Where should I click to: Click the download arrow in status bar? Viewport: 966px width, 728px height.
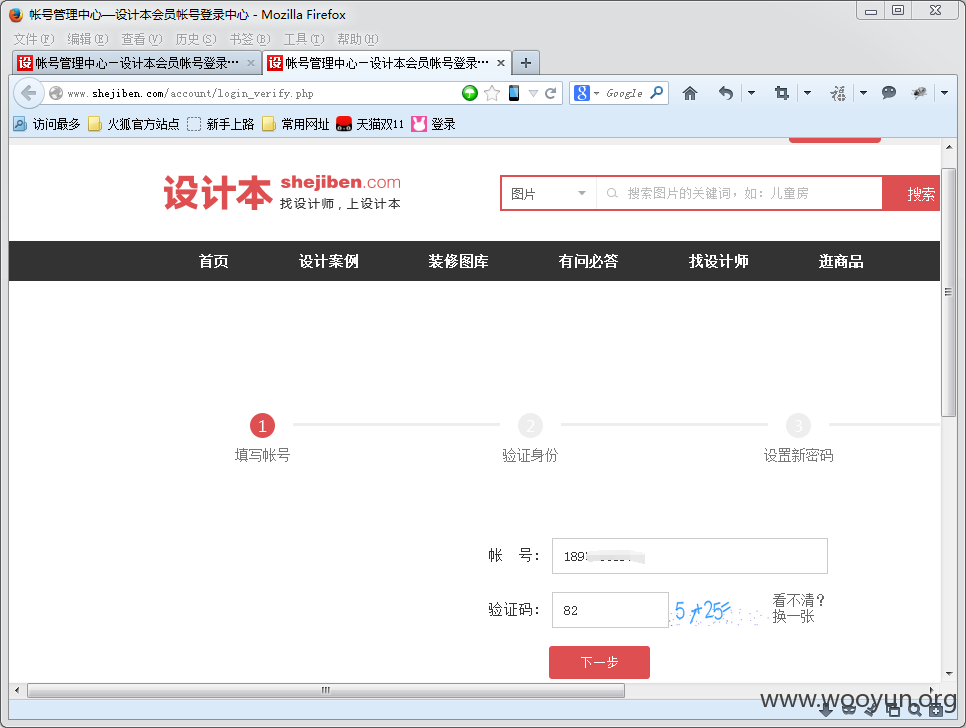(x=826, y=710)
